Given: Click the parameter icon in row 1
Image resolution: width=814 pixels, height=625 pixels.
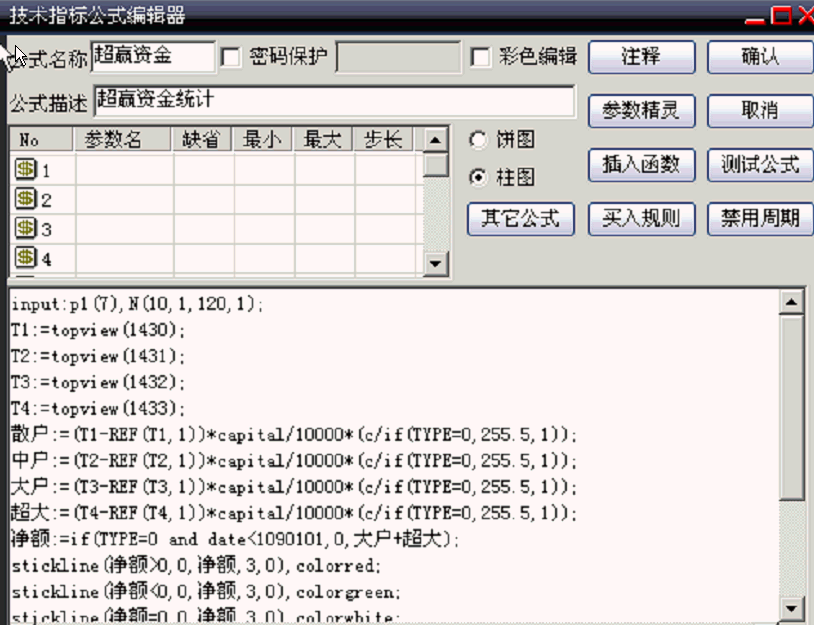Looking at the screenshot, I should pos(24,170).
